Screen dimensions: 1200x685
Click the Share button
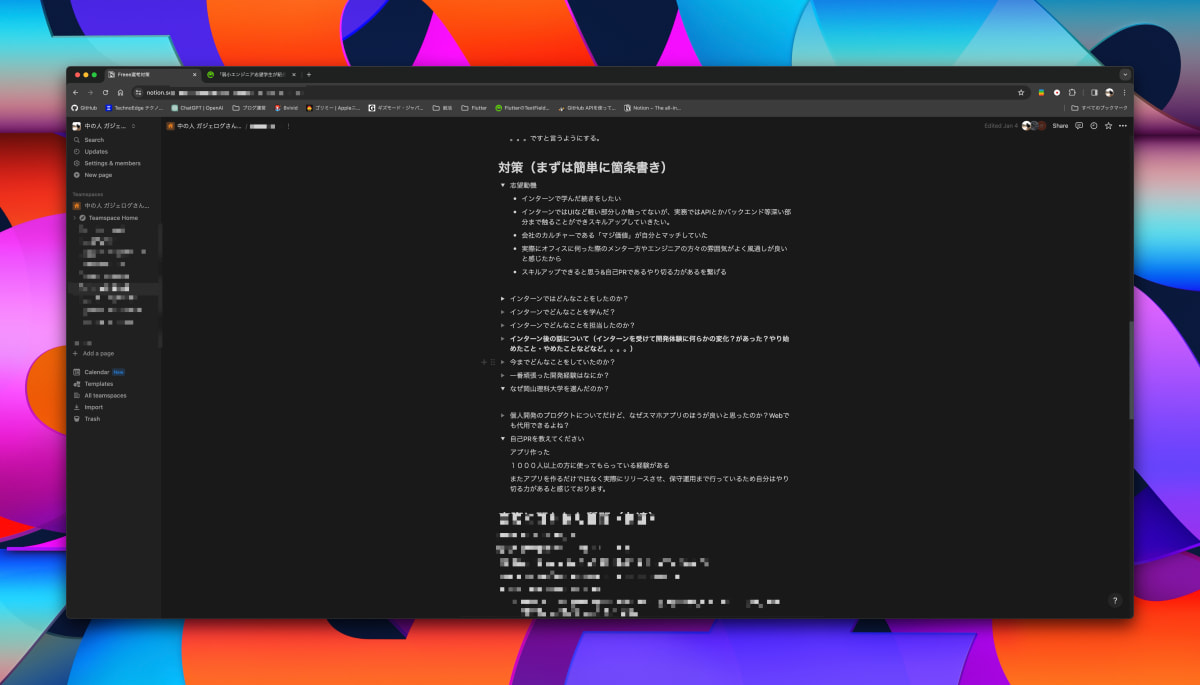(1060, 126)
